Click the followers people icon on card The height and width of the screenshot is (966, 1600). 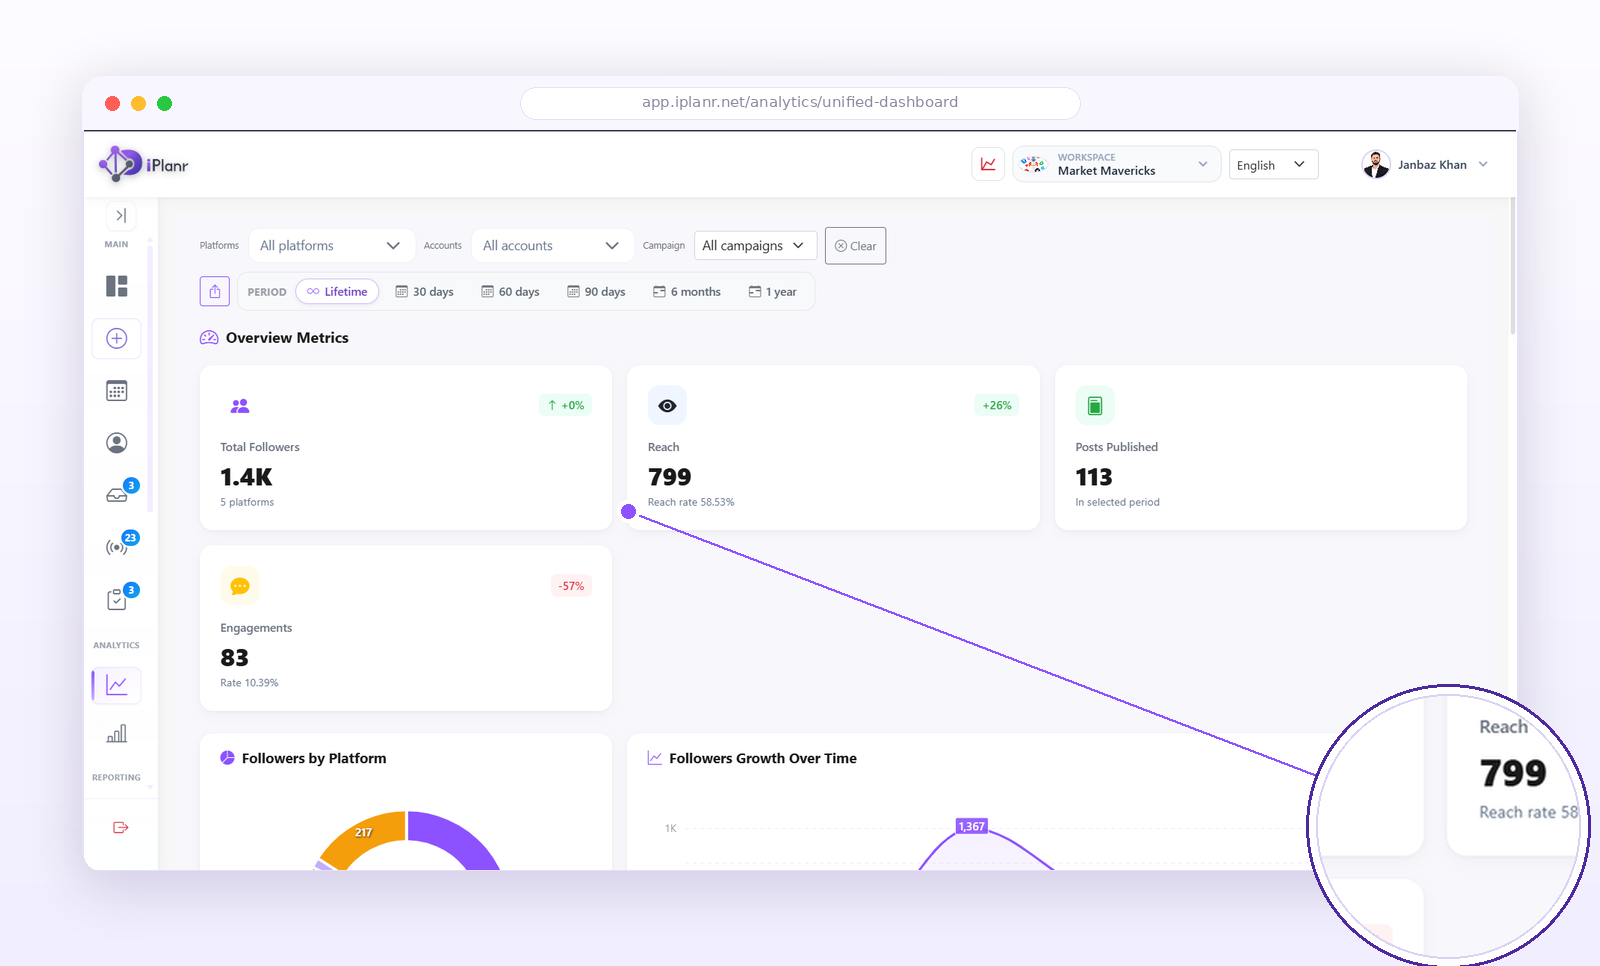coord(240,405)
